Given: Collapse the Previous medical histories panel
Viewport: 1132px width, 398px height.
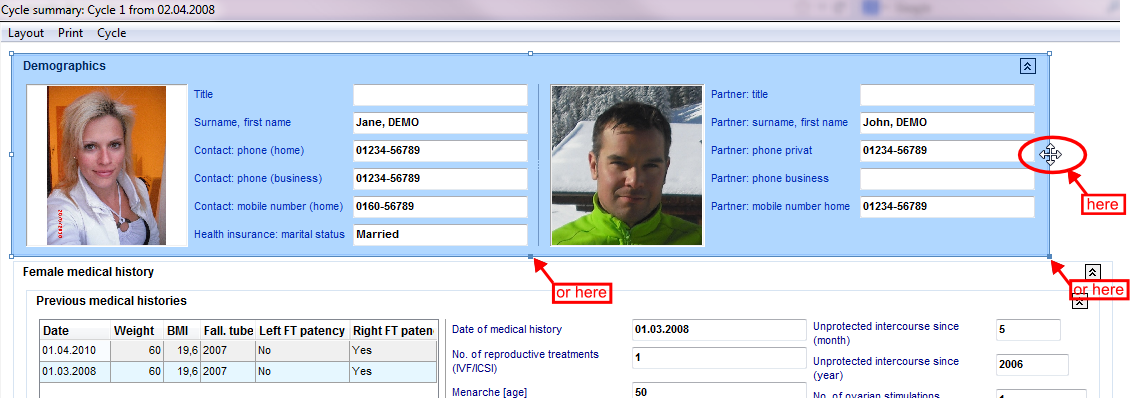Looking at the screenshot, I should (x=1079, y=302).
